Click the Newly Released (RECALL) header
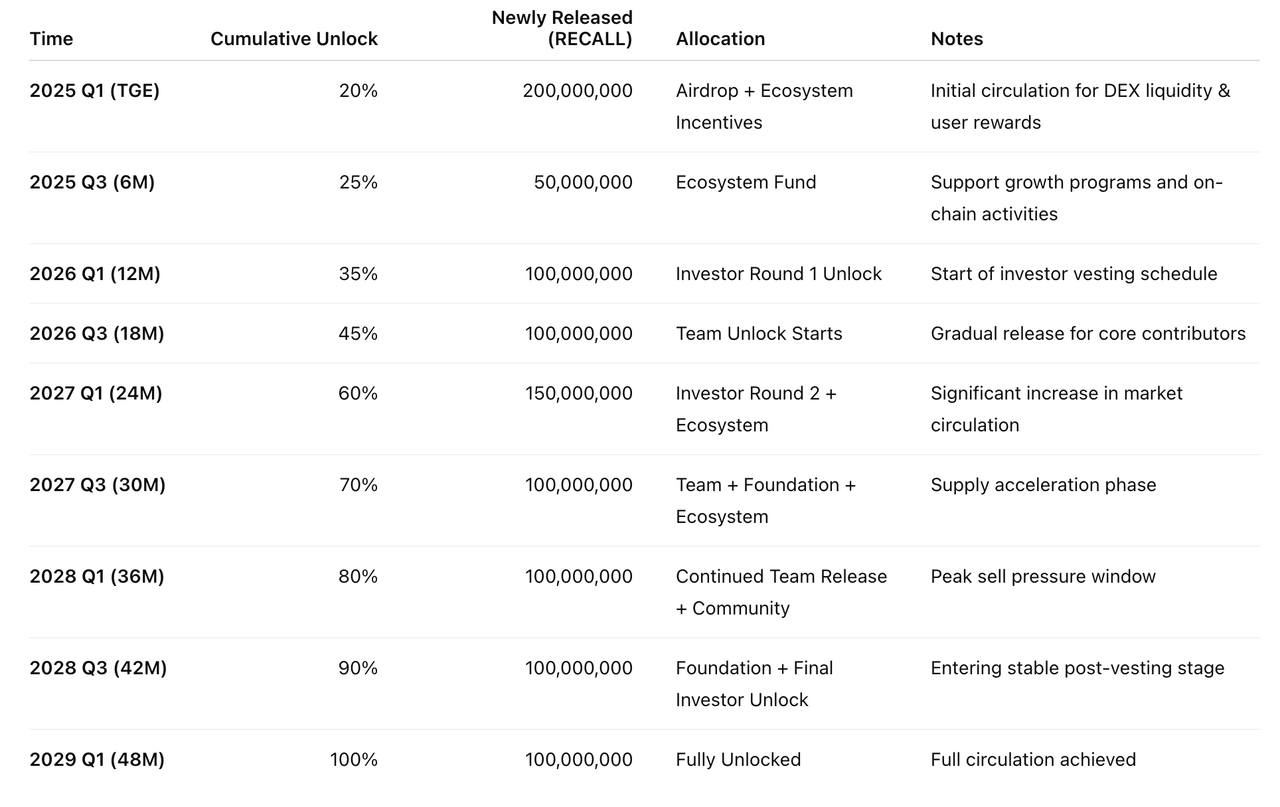 [562, 28]
